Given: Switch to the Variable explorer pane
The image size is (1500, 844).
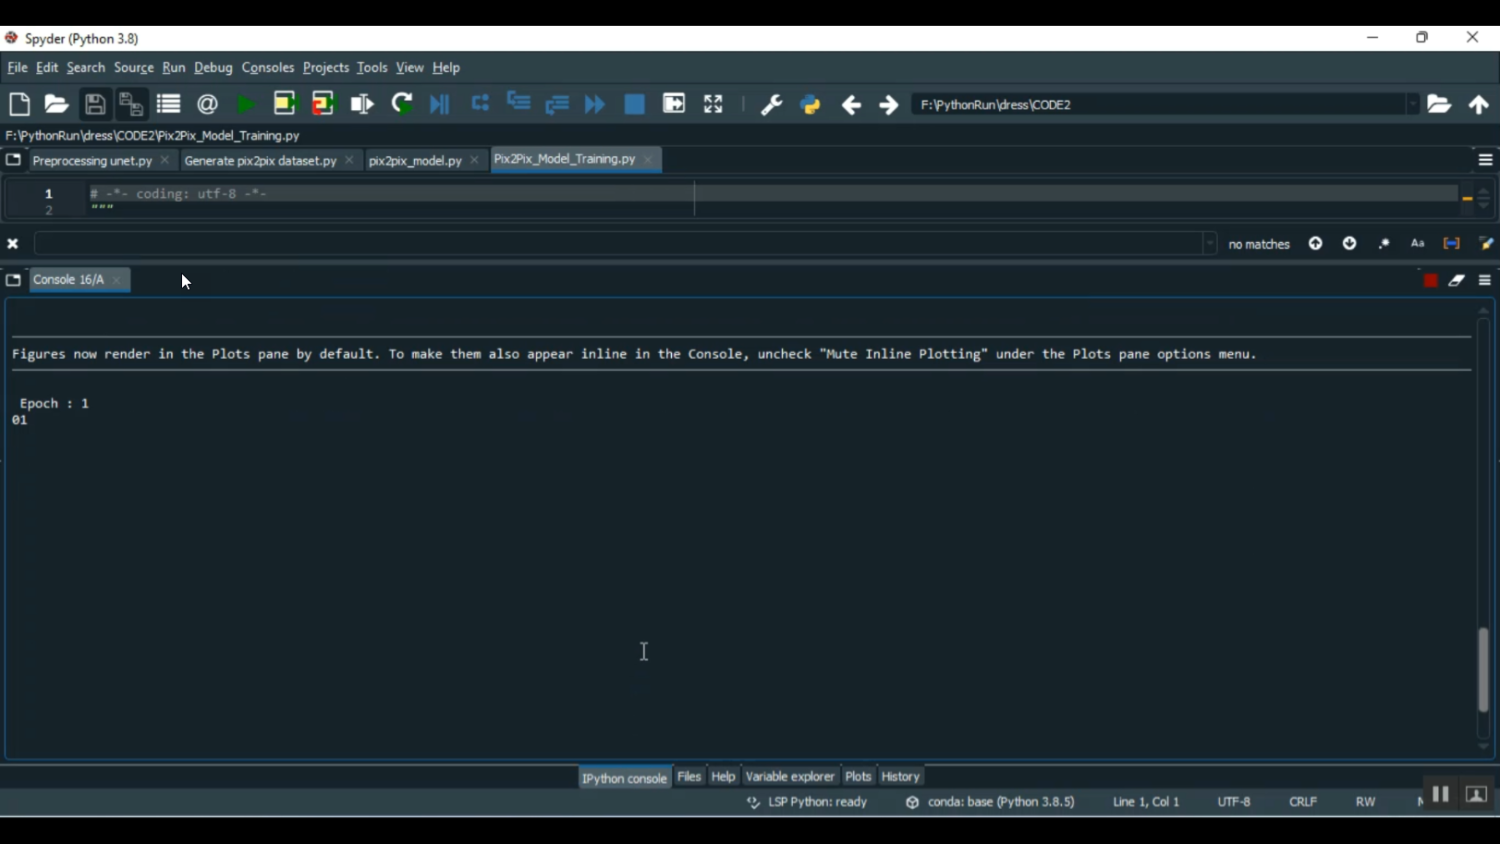Looking at the screenshot, I should (x=789, y=777).
